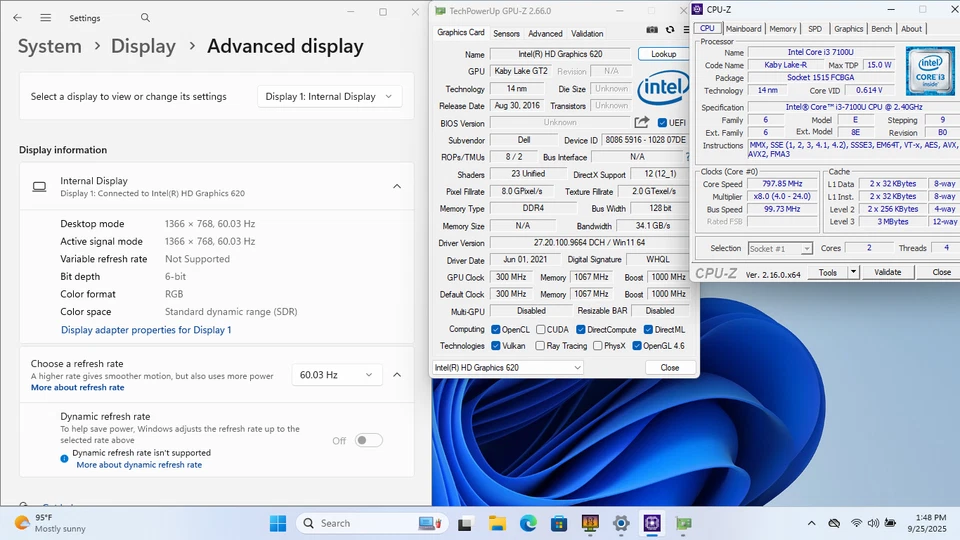Launch Microsoft Edge from the taskbar
The image size is (960, 540).
tap(528, 523)
